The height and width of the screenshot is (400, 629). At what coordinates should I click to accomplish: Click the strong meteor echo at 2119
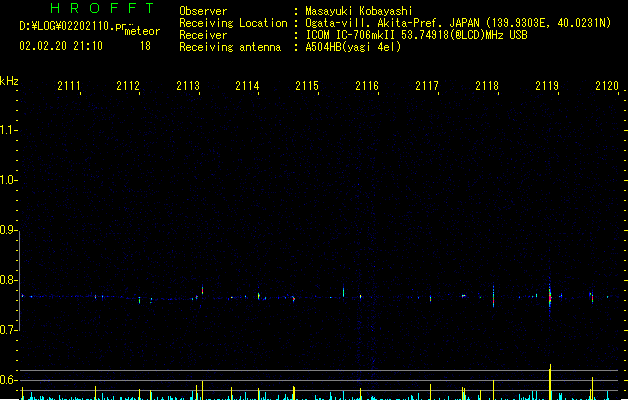pyautogui.click(x=550, y=297)
